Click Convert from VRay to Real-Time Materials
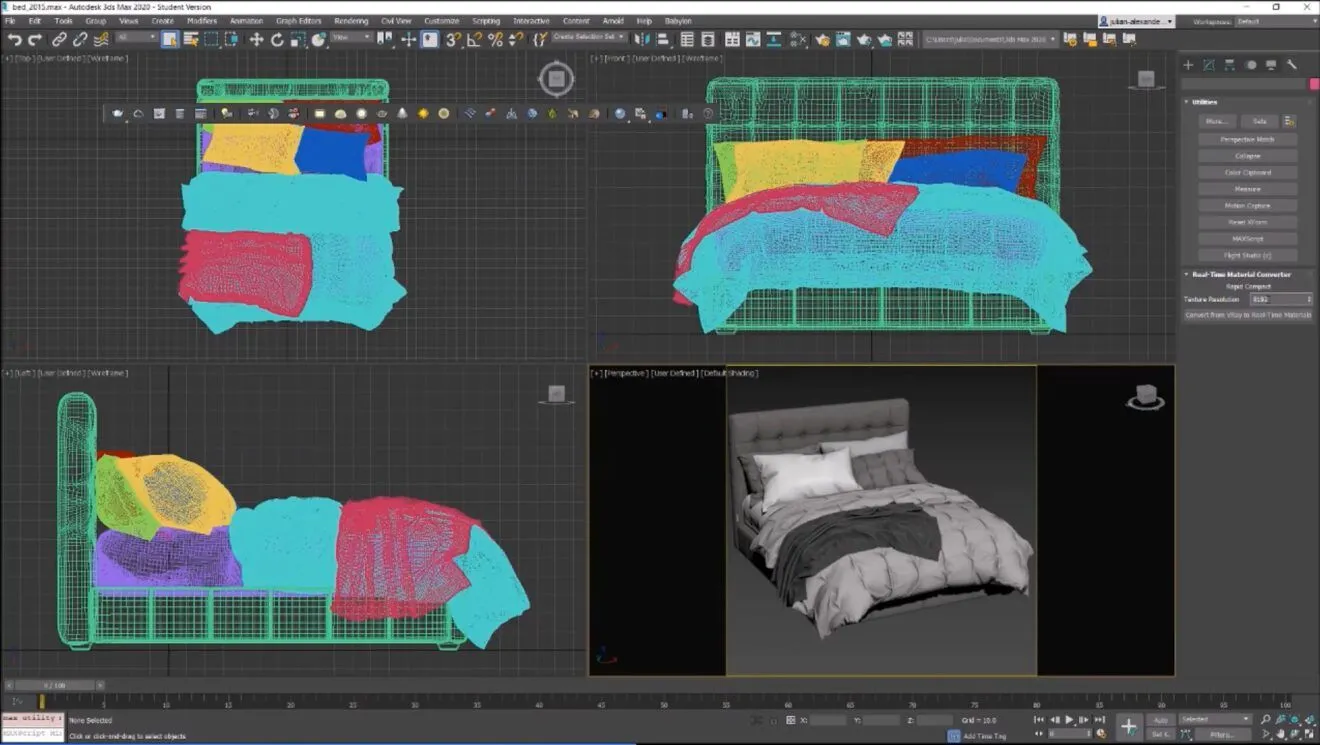 [x=1247, y=315]
